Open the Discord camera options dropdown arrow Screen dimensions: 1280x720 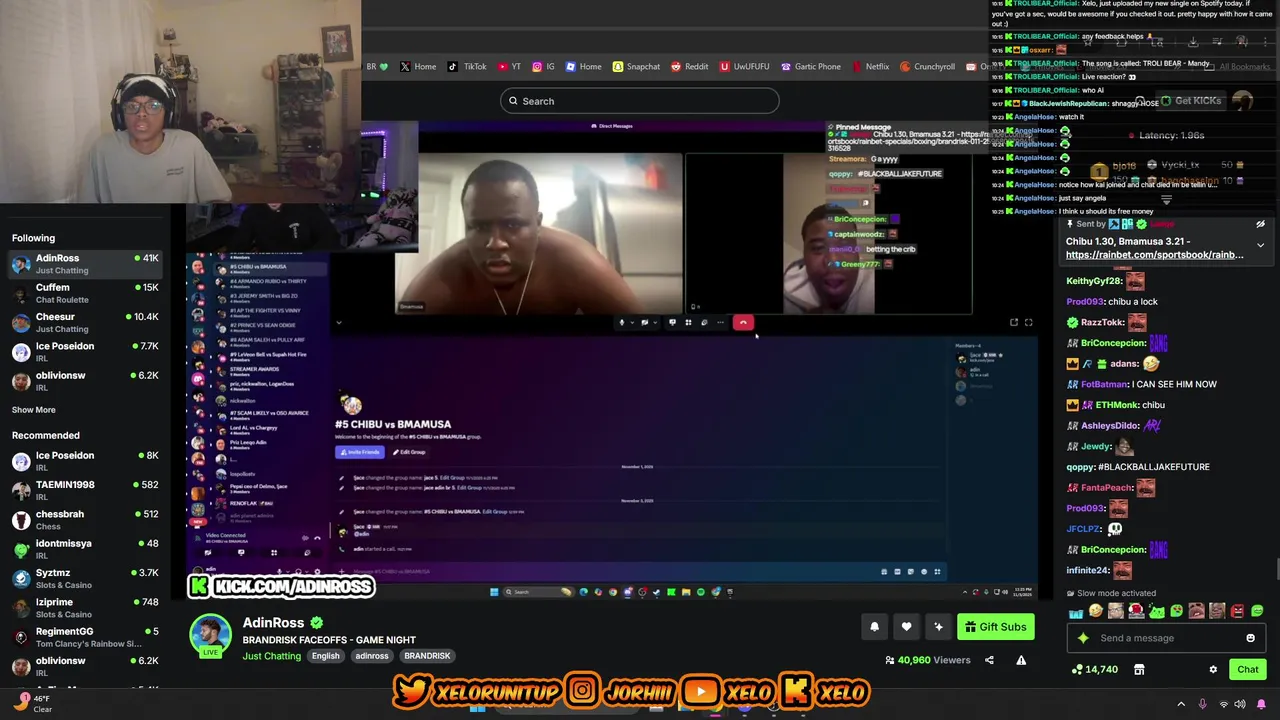(x=655, y=322)
